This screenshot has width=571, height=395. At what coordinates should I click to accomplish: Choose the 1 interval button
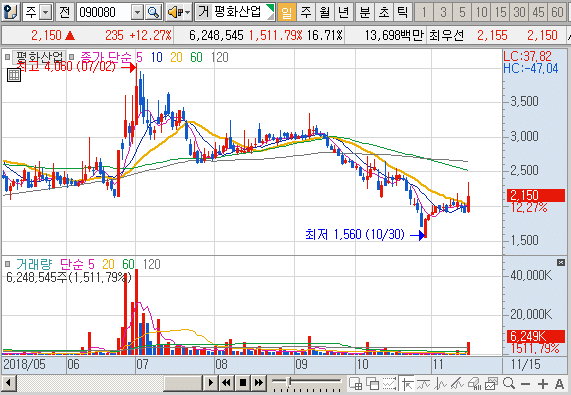click(424, 12)
